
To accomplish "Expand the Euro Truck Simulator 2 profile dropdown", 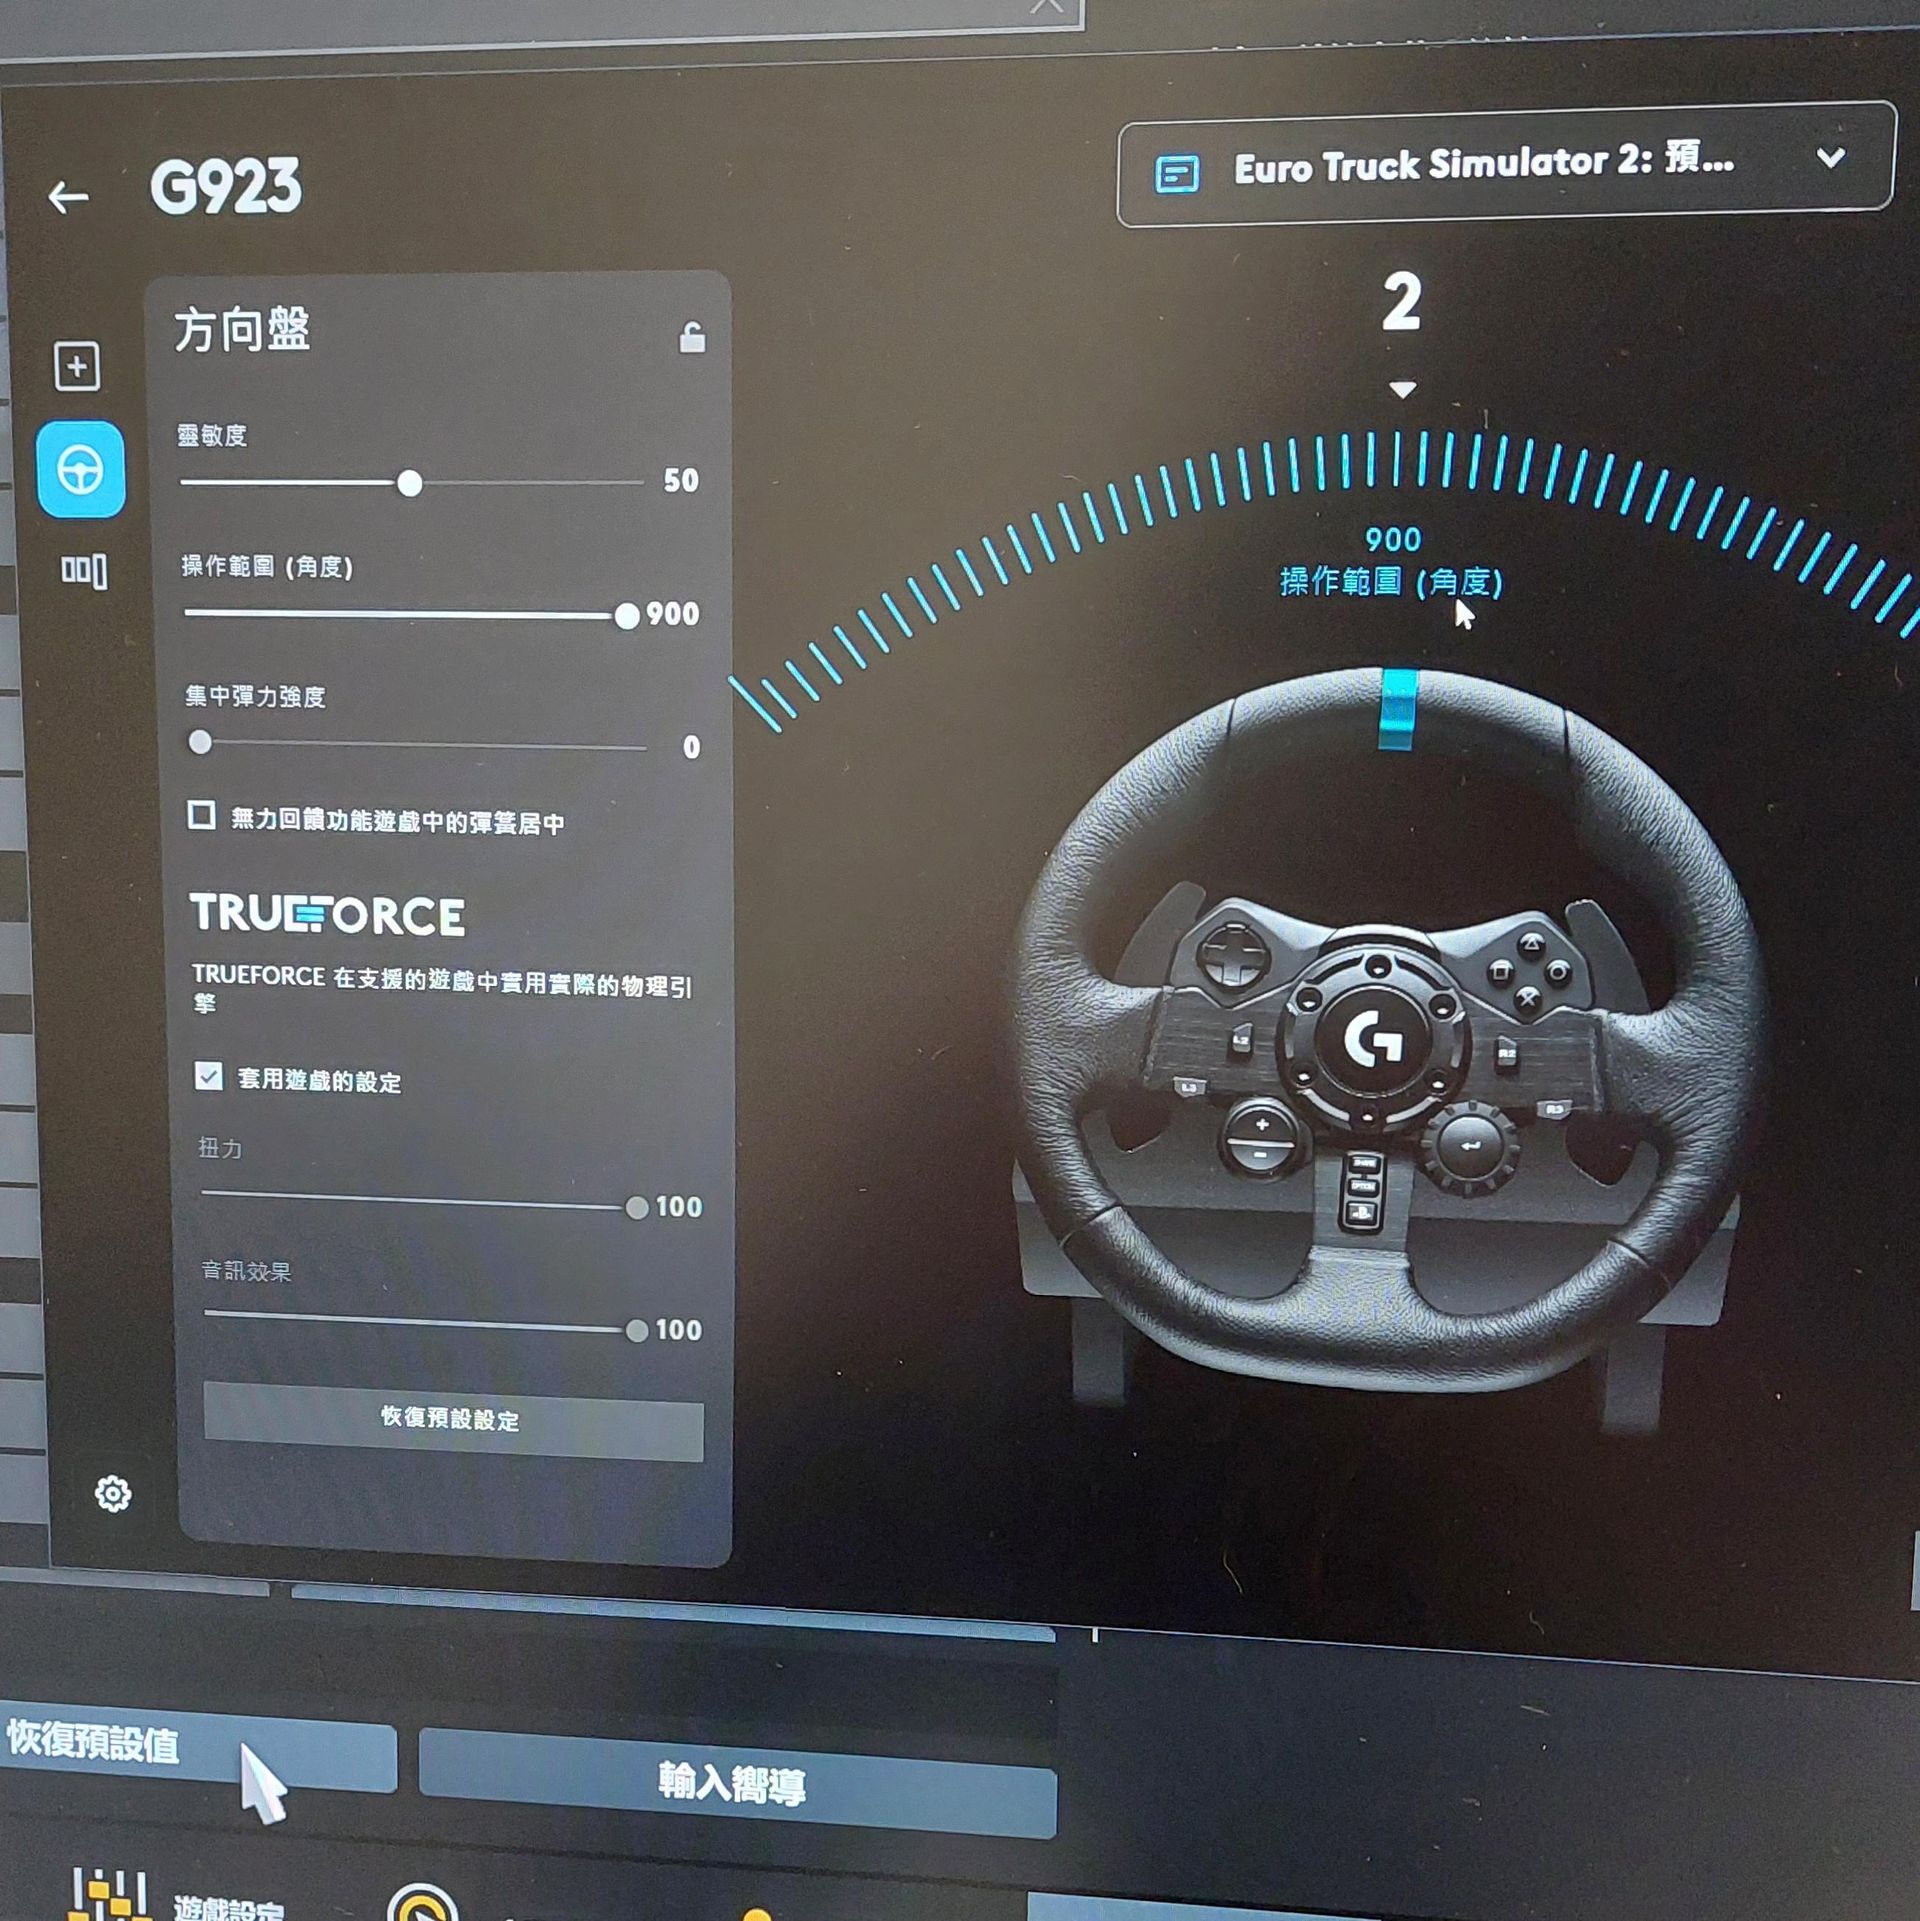I will (1830, 158).
